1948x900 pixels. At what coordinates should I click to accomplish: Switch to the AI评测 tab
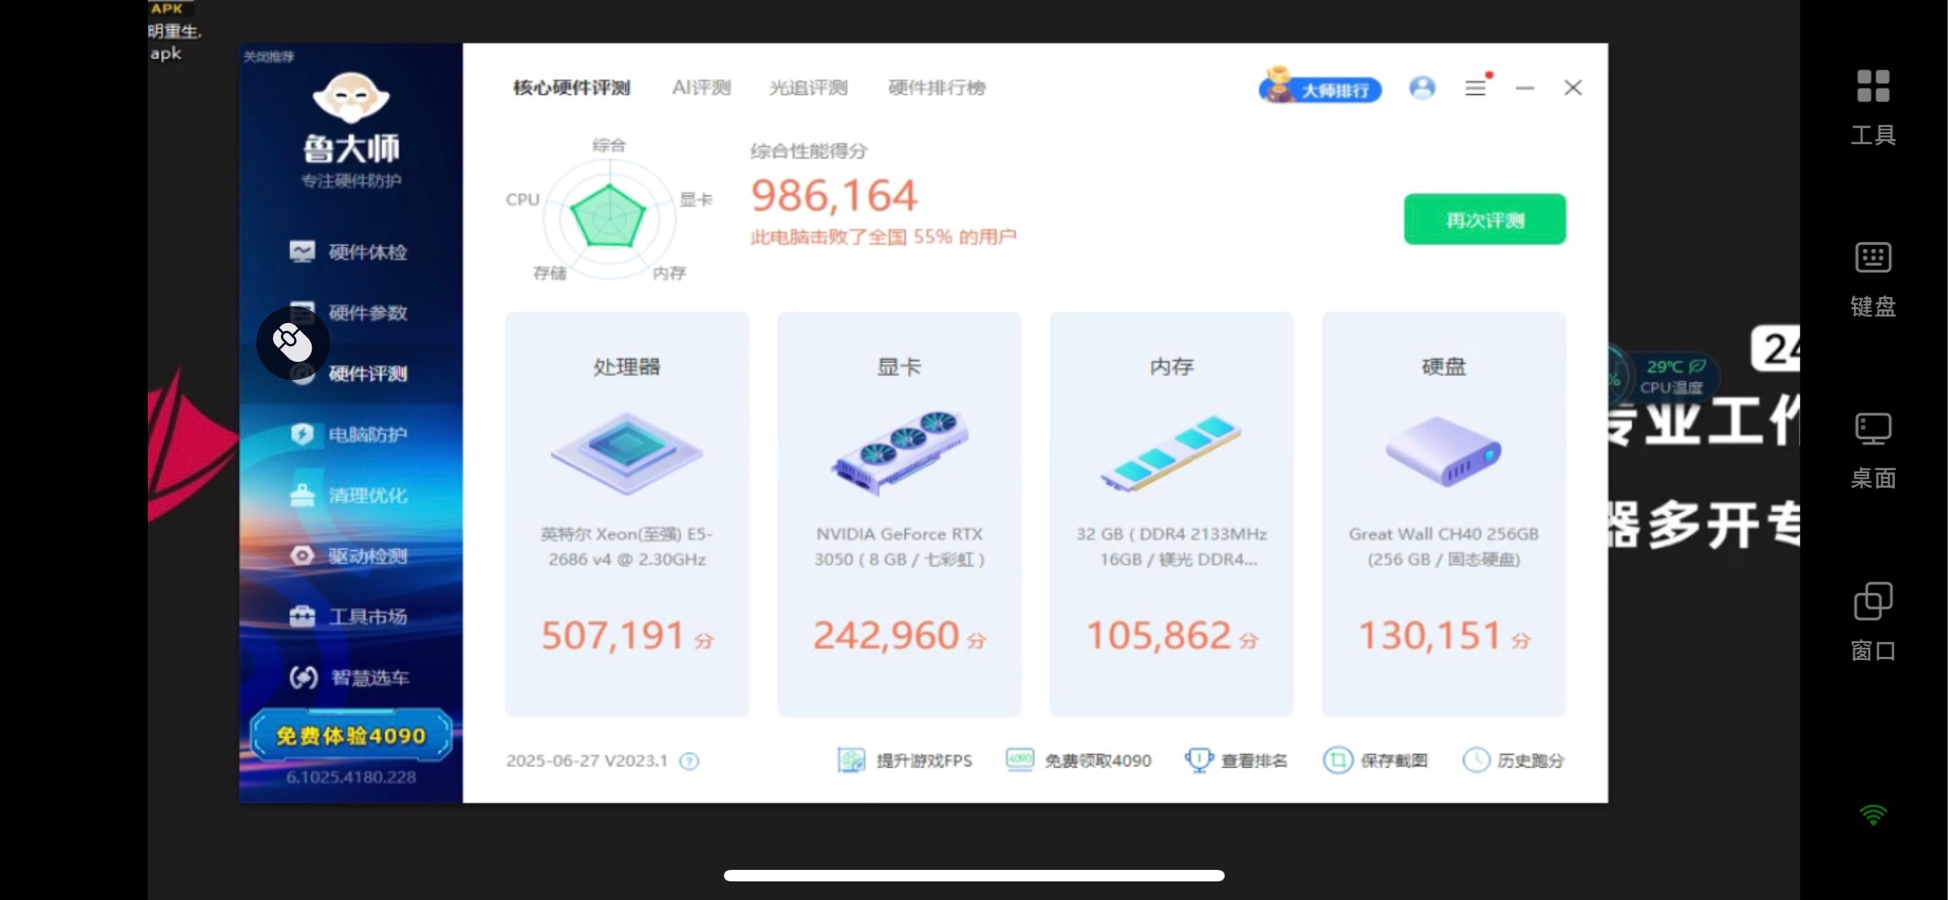click(701, 88)
